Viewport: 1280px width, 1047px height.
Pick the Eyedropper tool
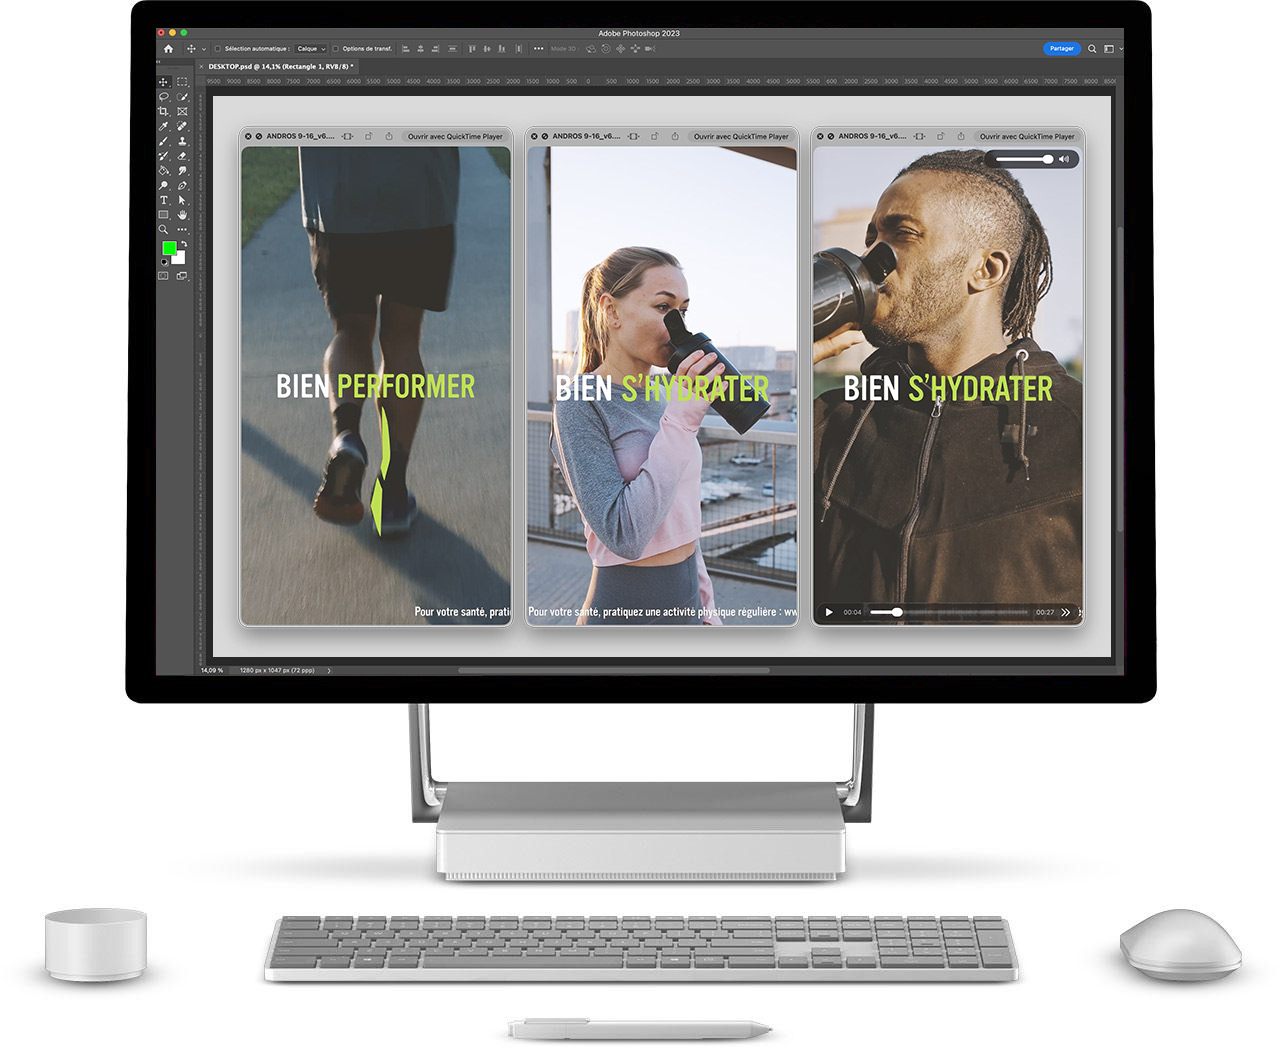pos(164,126)
